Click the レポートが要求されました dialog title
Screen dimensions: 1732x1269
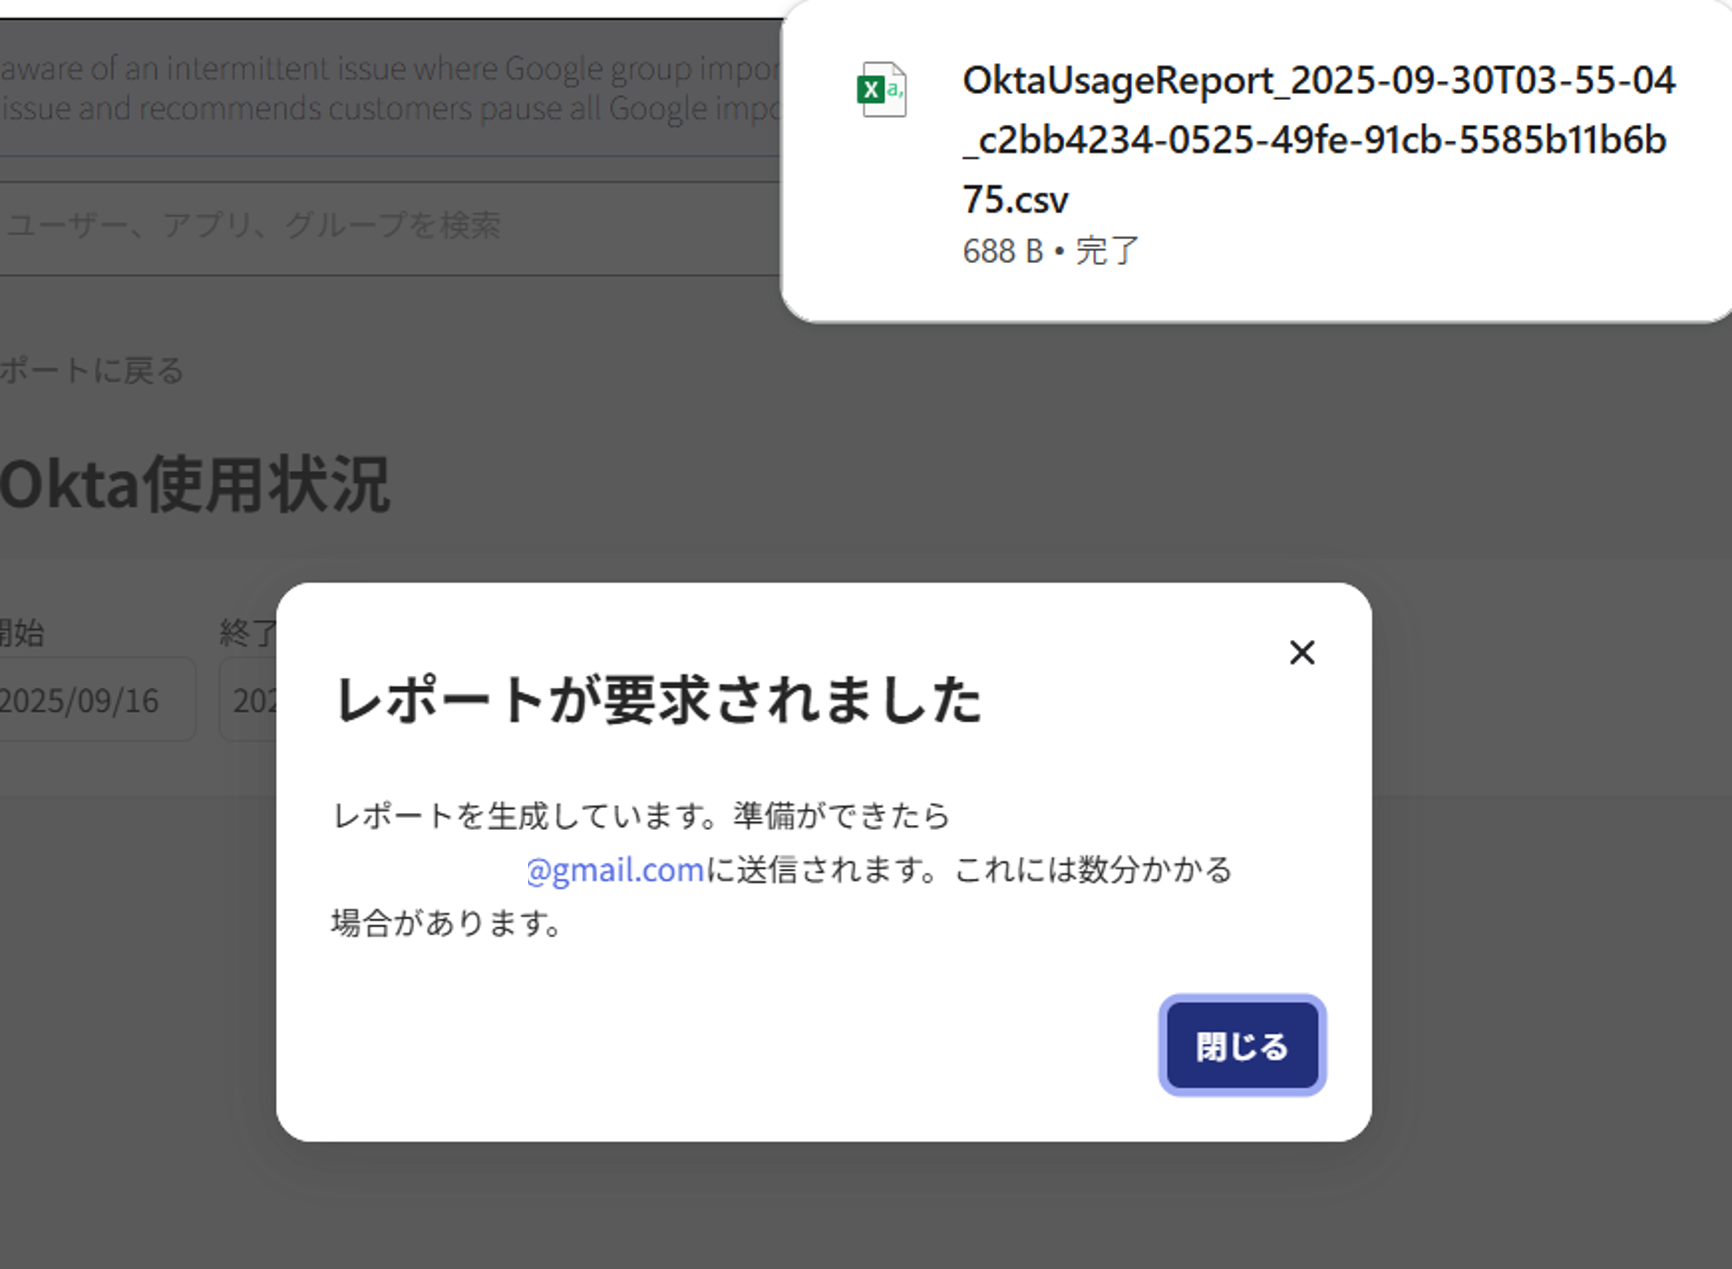click(x=657, y=699)
